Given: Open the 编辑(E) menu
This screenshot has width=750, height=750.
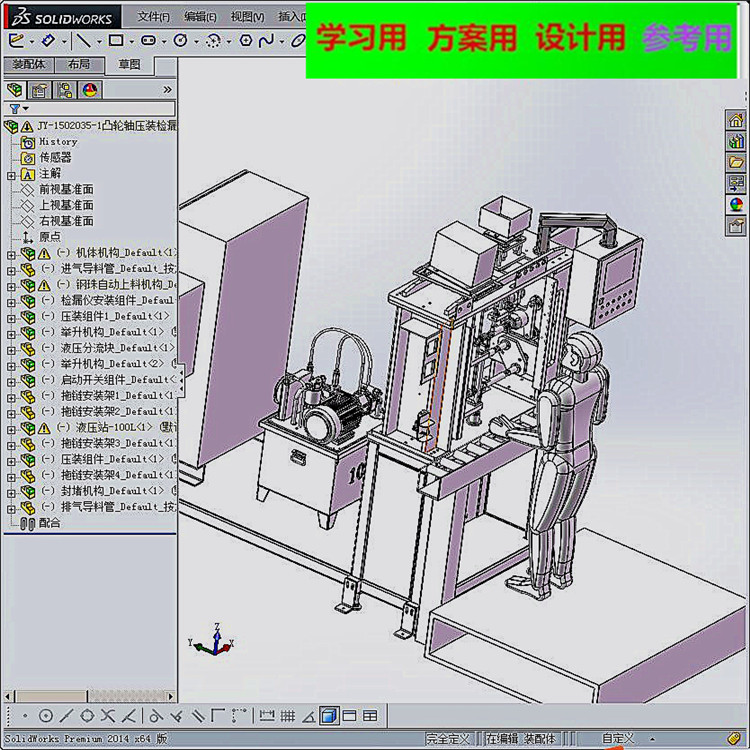Looking at the screenshot, I should (x=200, y=17).
